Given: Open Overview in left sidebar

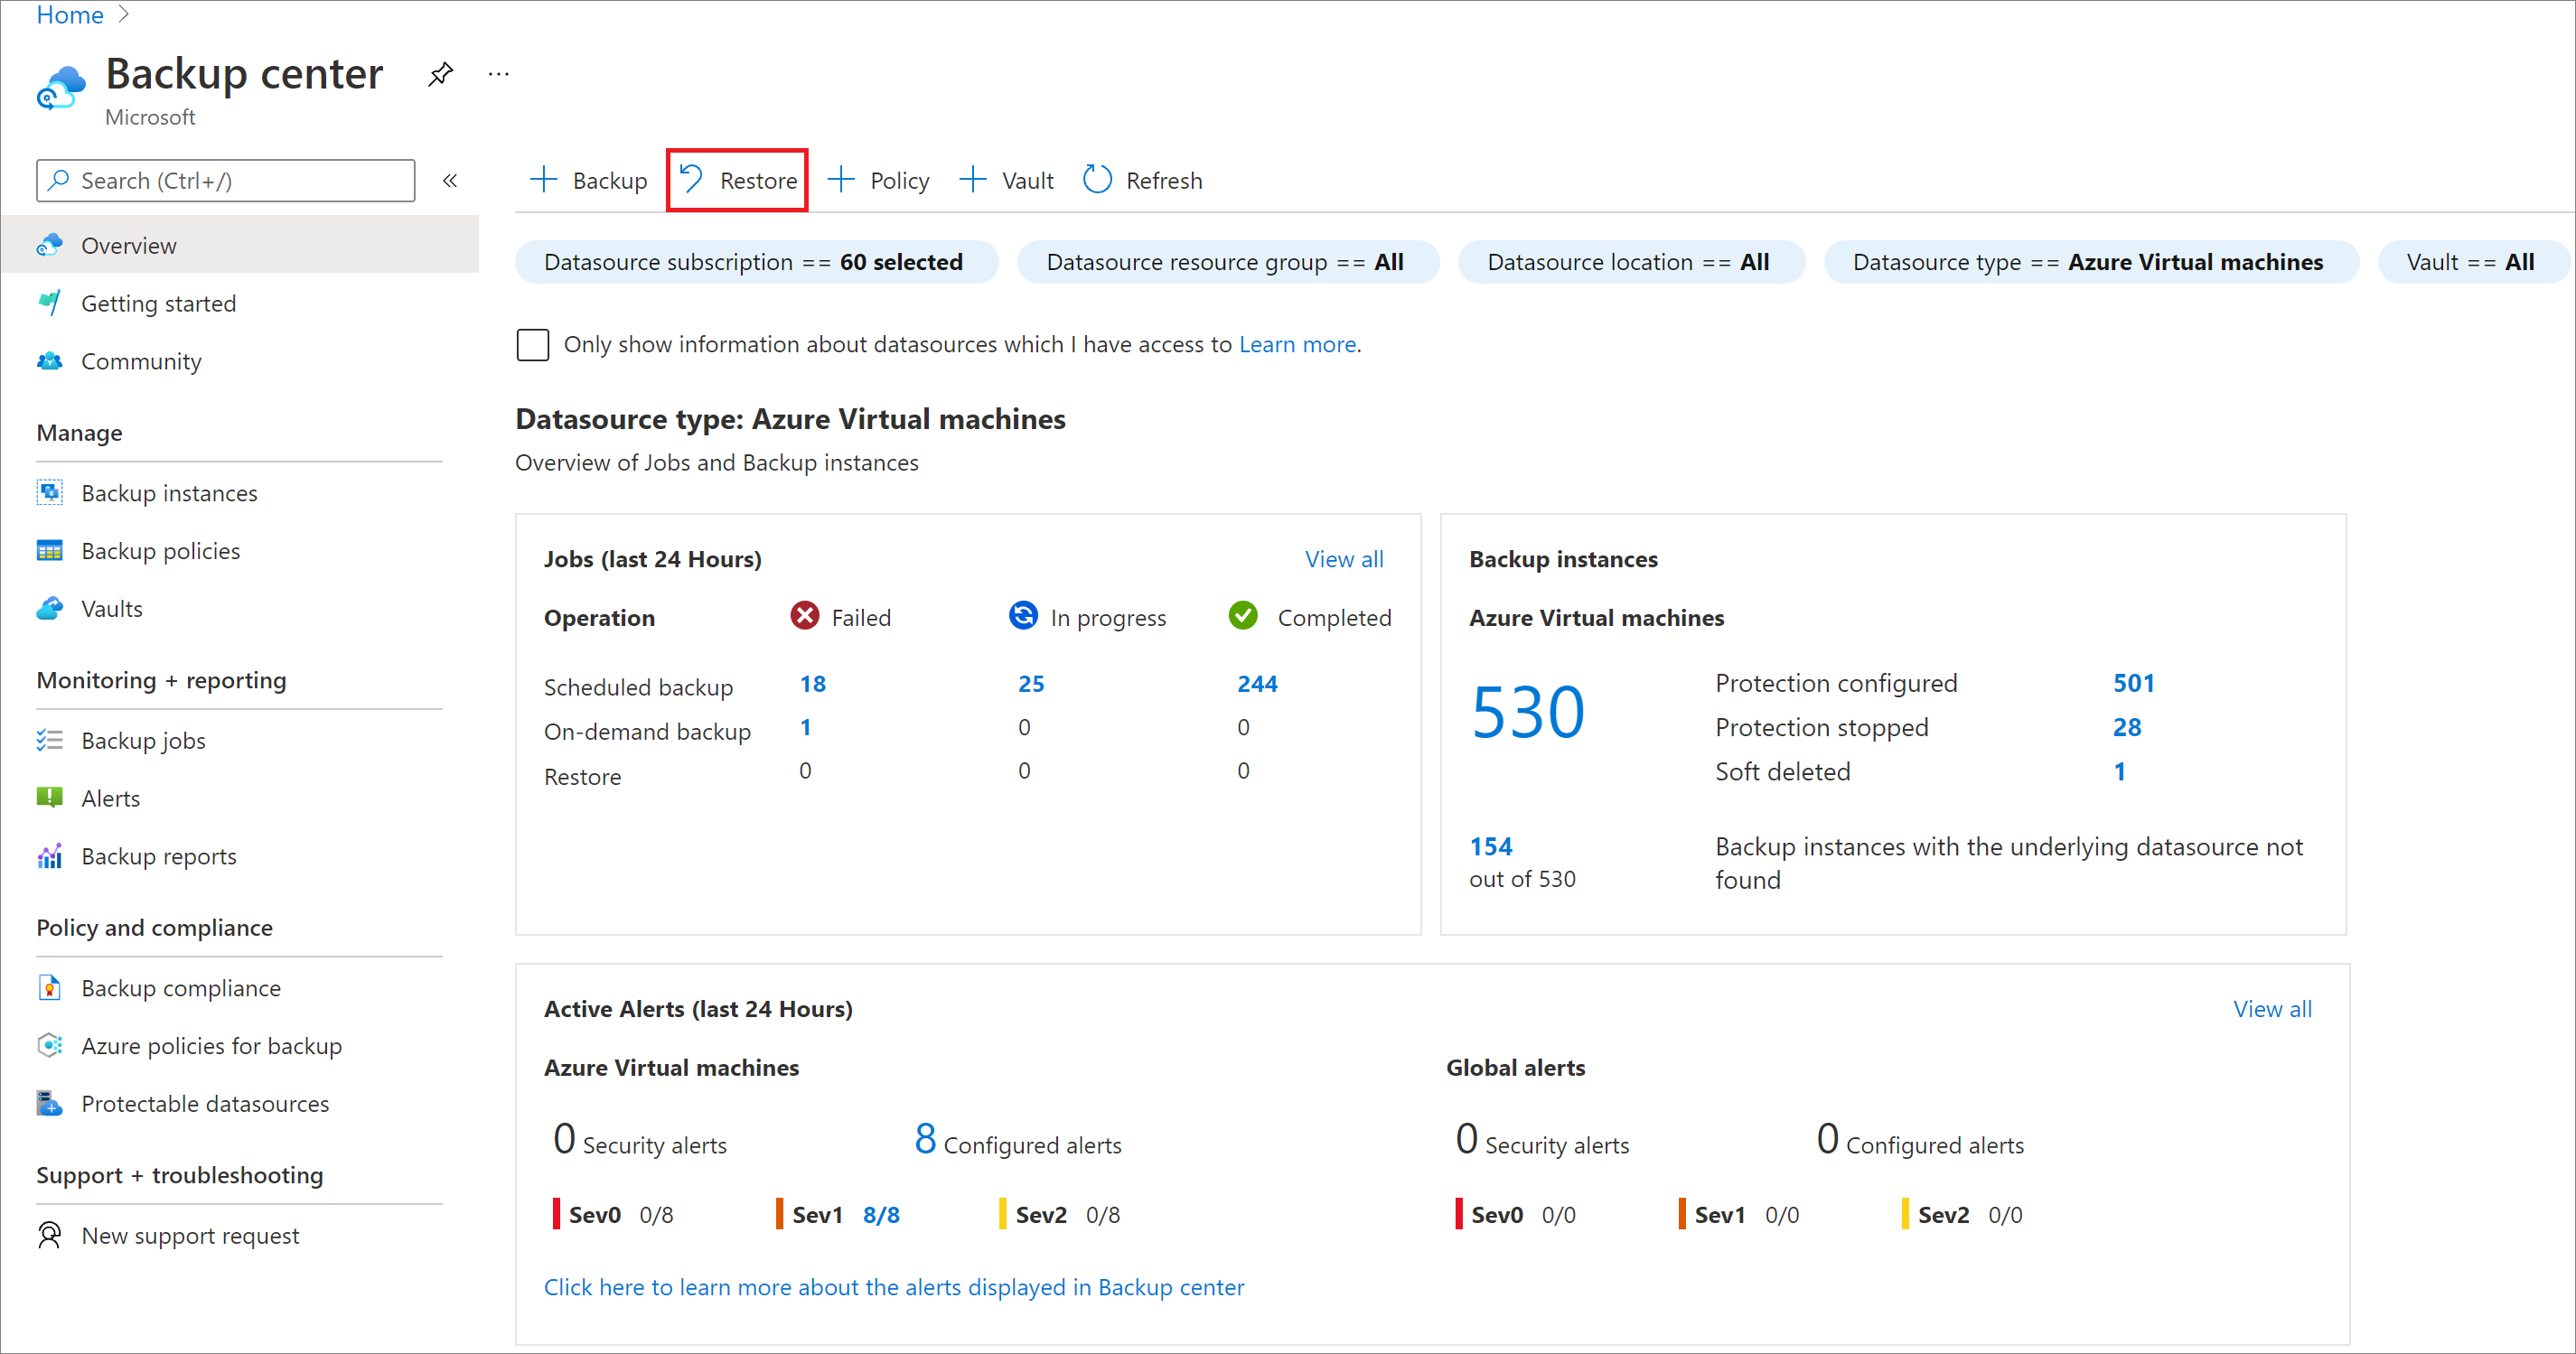Looking at the screenshot, I should (126, 246).
